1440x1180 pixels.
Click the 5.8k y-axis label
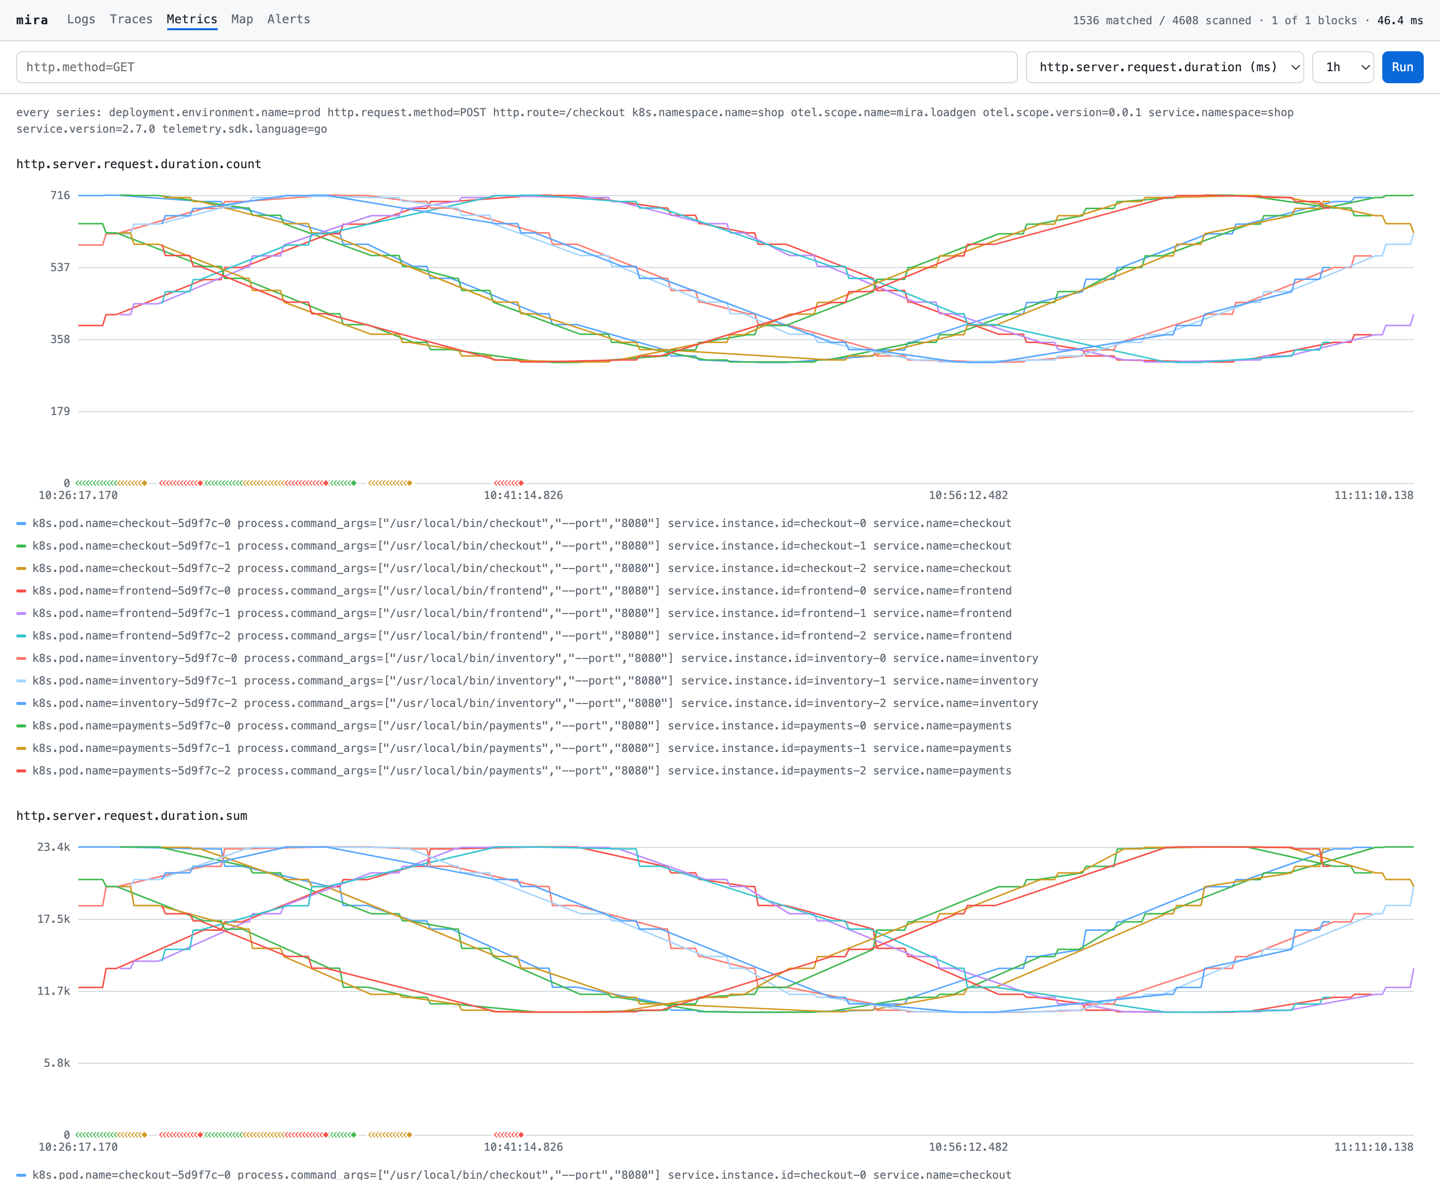(57, 1063)
